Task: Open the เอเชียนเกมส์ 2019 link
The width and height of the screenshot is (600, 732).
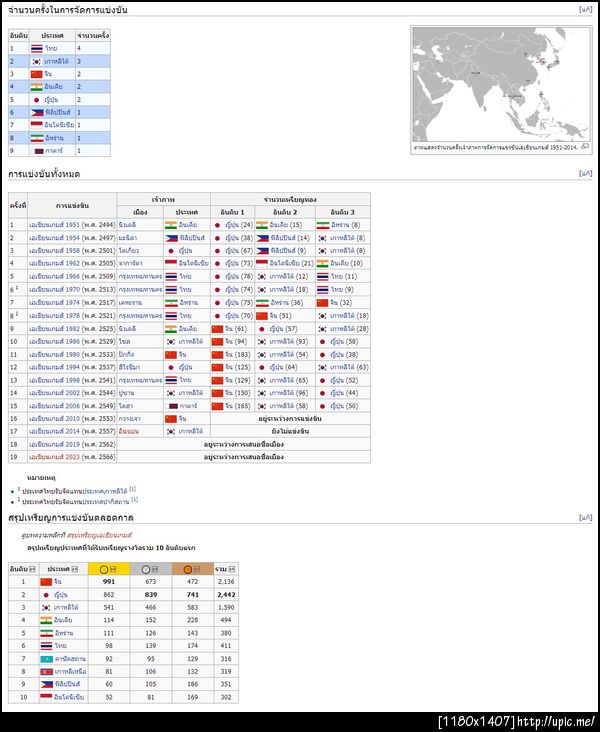Action: pos(54,444)
